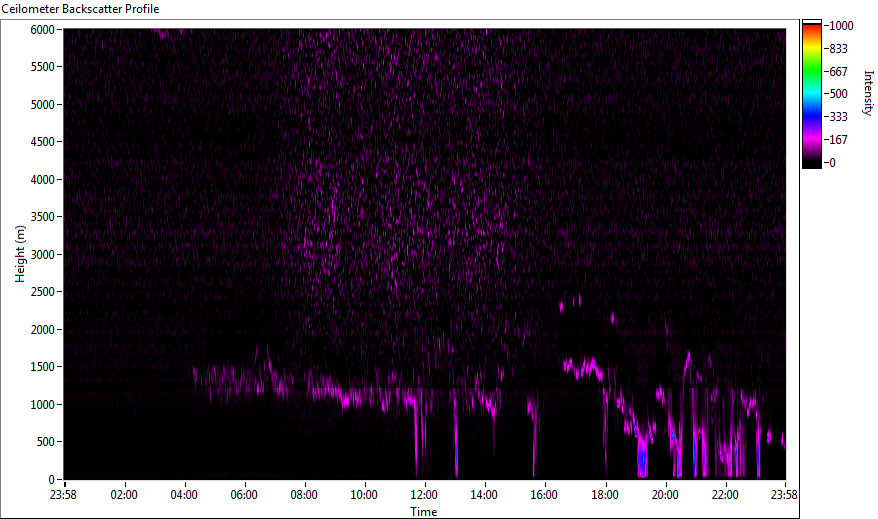Screen dimensions: 878x519
Task: Click the 18:00 time axis label
Action: 605,494
